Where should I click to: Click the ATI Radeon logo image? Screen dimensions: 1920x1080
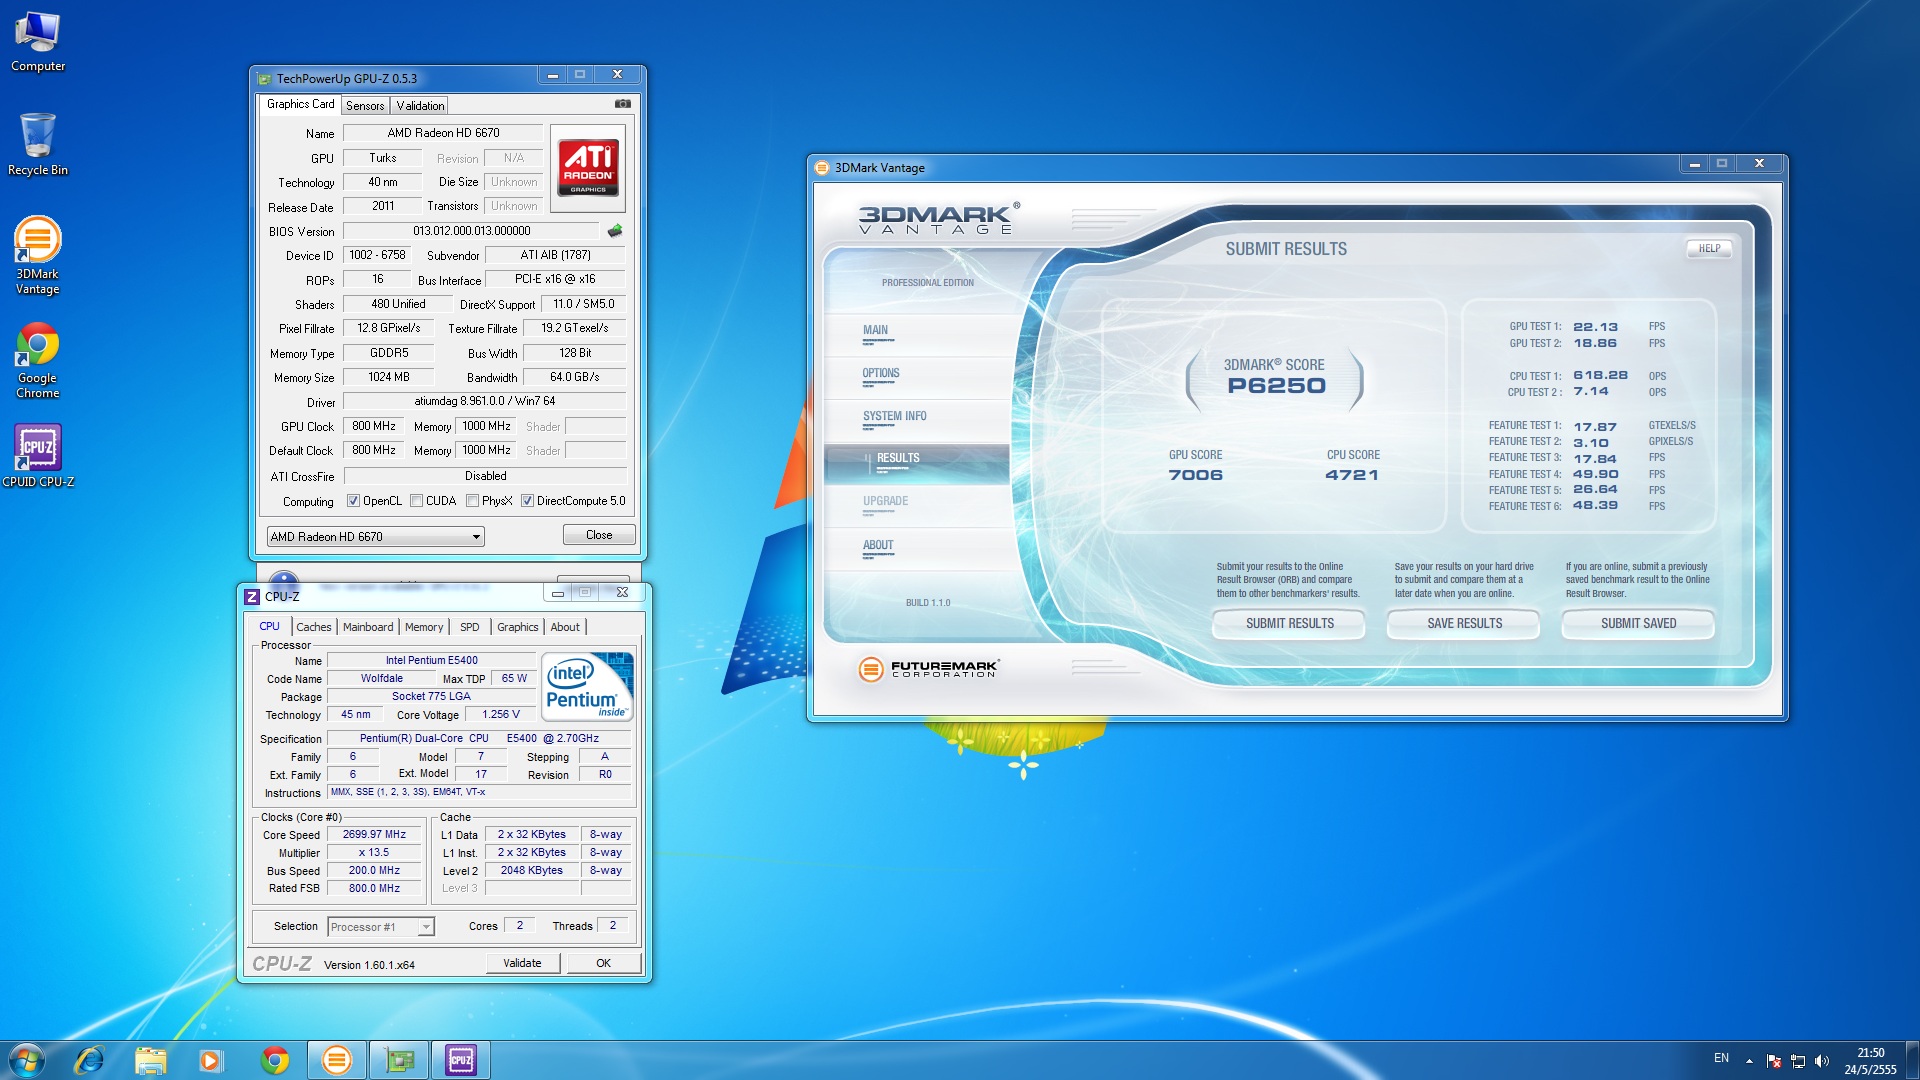pyautogui.click(x=588, y=168)
